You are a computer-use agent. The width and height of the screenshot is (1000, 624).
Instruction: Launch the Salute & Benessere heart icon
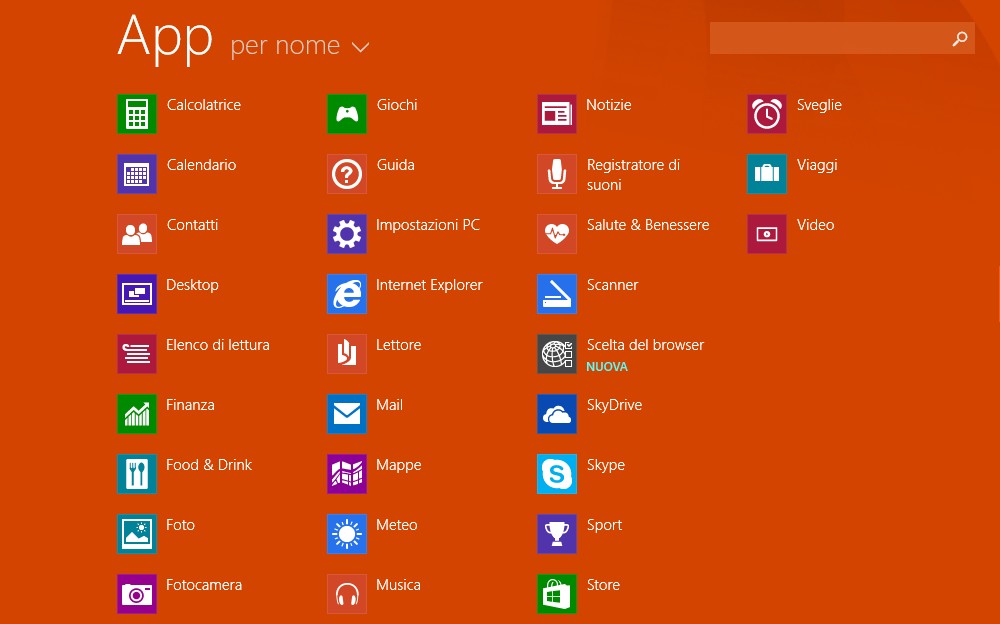point(557,234)
